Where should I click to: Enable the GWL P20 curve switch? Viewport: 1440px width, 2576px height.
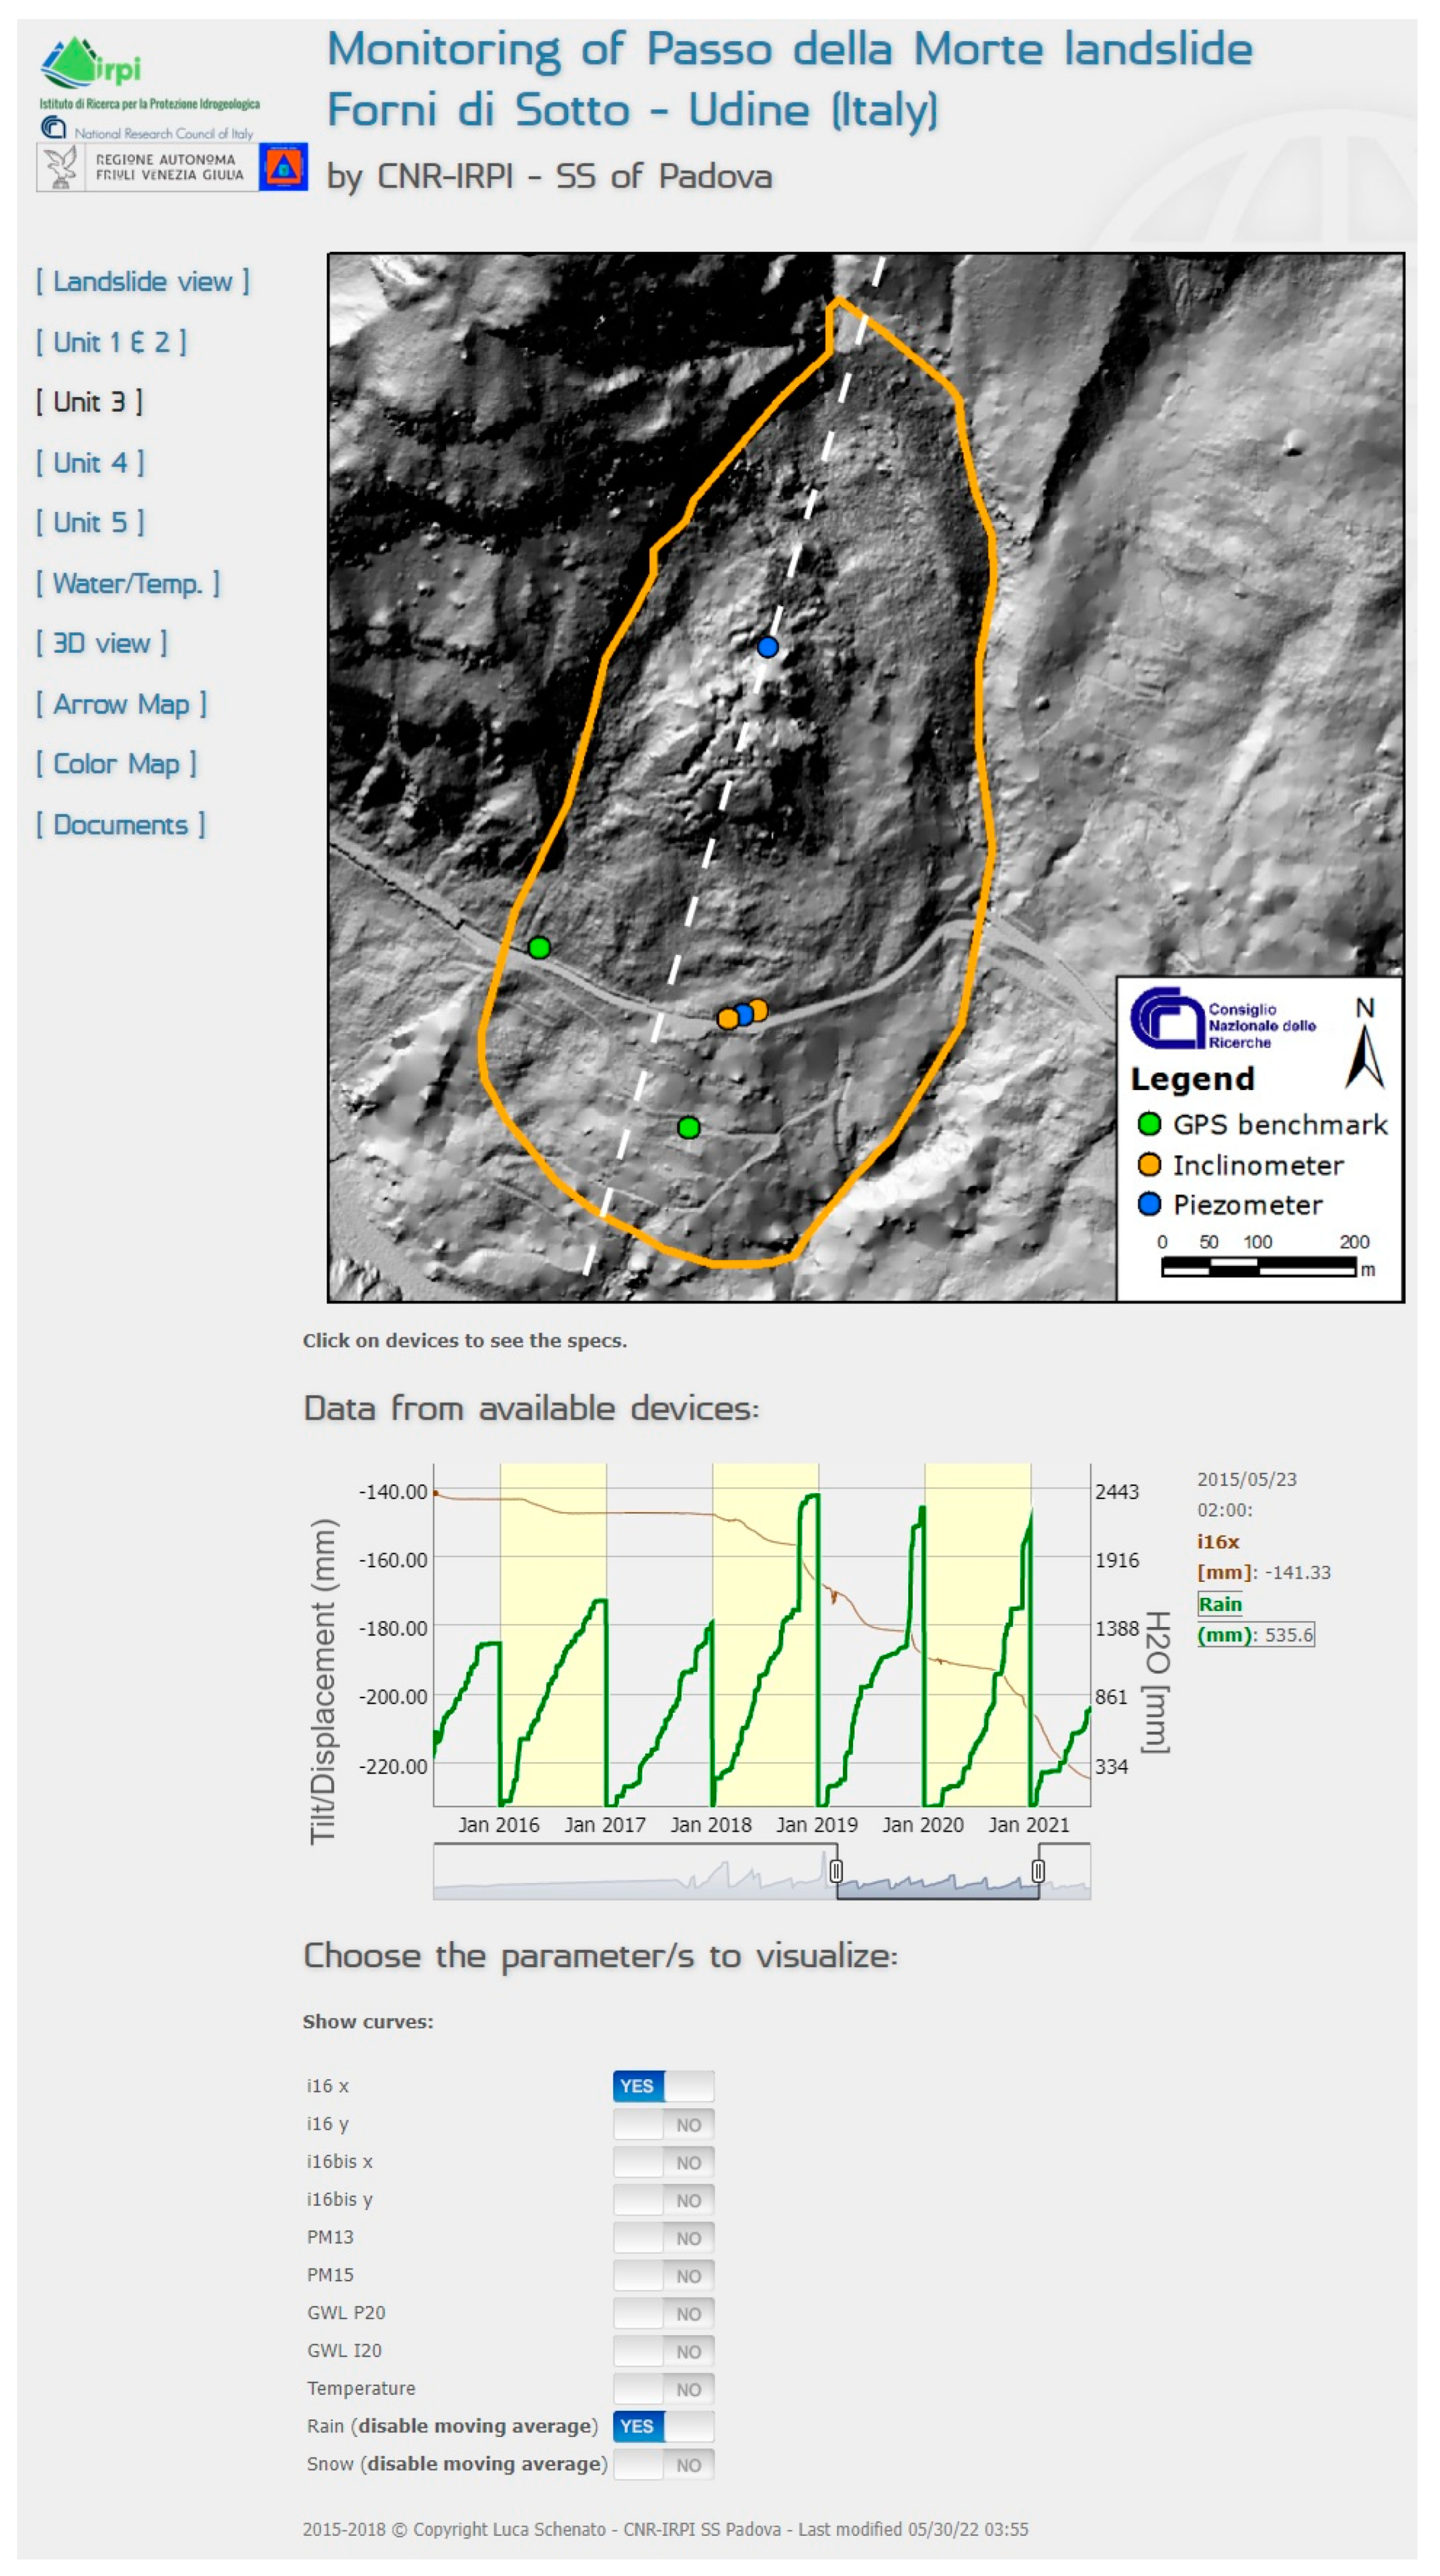[663, 2312]
